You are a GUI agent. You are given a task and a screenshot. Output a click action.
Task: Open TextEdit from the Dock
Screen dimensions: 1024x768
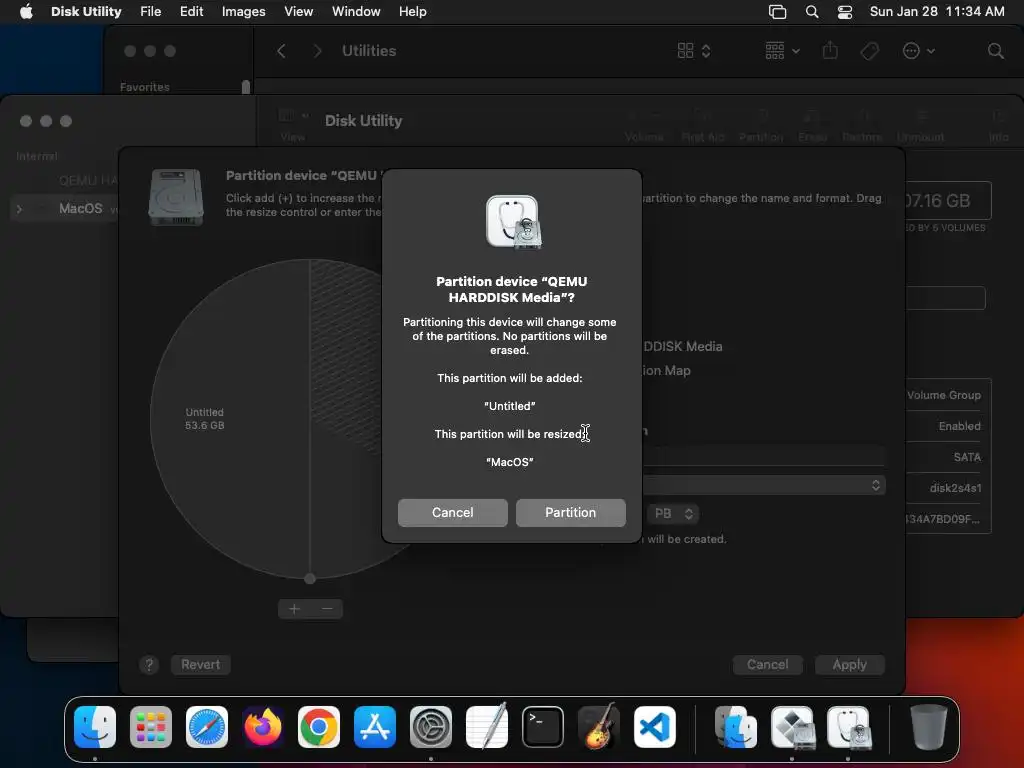click(x=487, y=726)
